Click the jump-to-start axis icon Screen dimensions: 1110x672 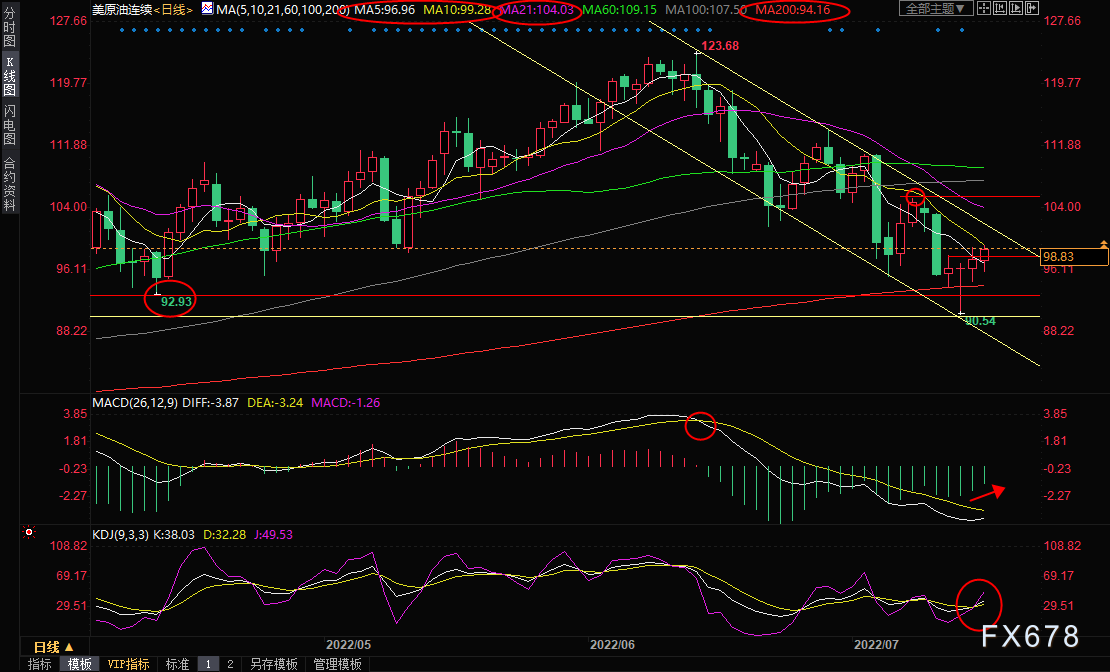[1000, 8]
